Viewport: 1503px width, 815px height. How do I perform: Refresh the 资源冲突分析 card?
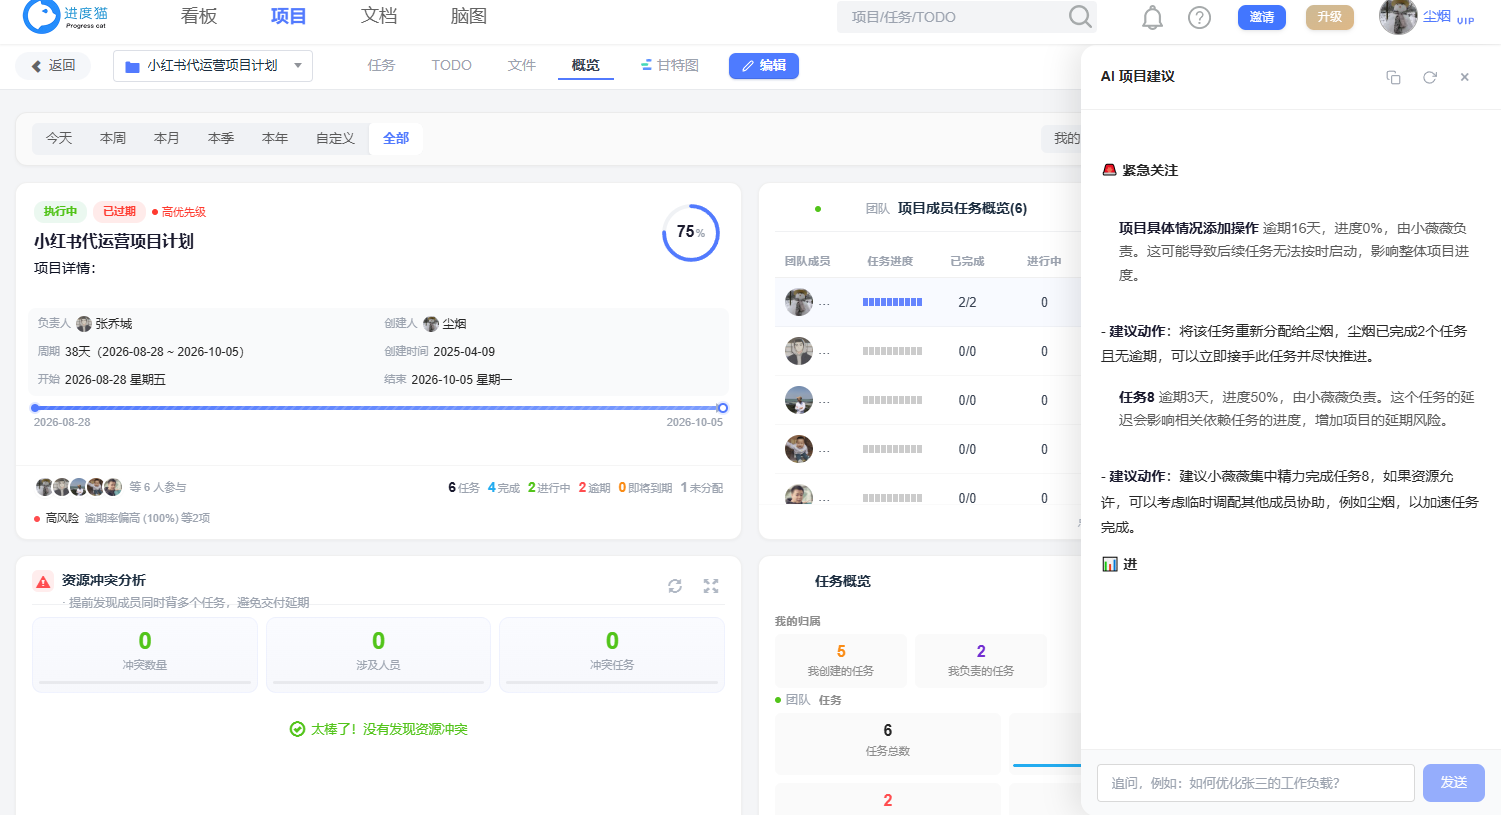pos(675,586)
